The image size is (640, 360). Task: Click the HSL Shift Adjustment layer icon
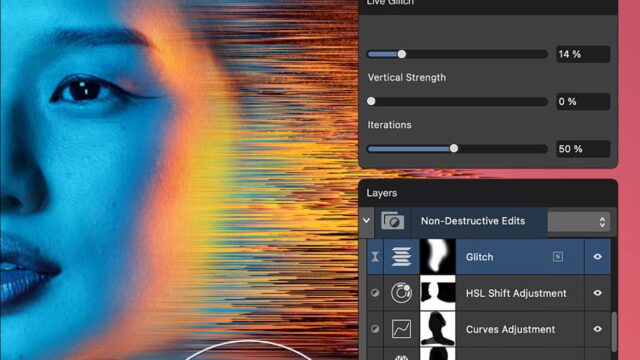(401, 293)
